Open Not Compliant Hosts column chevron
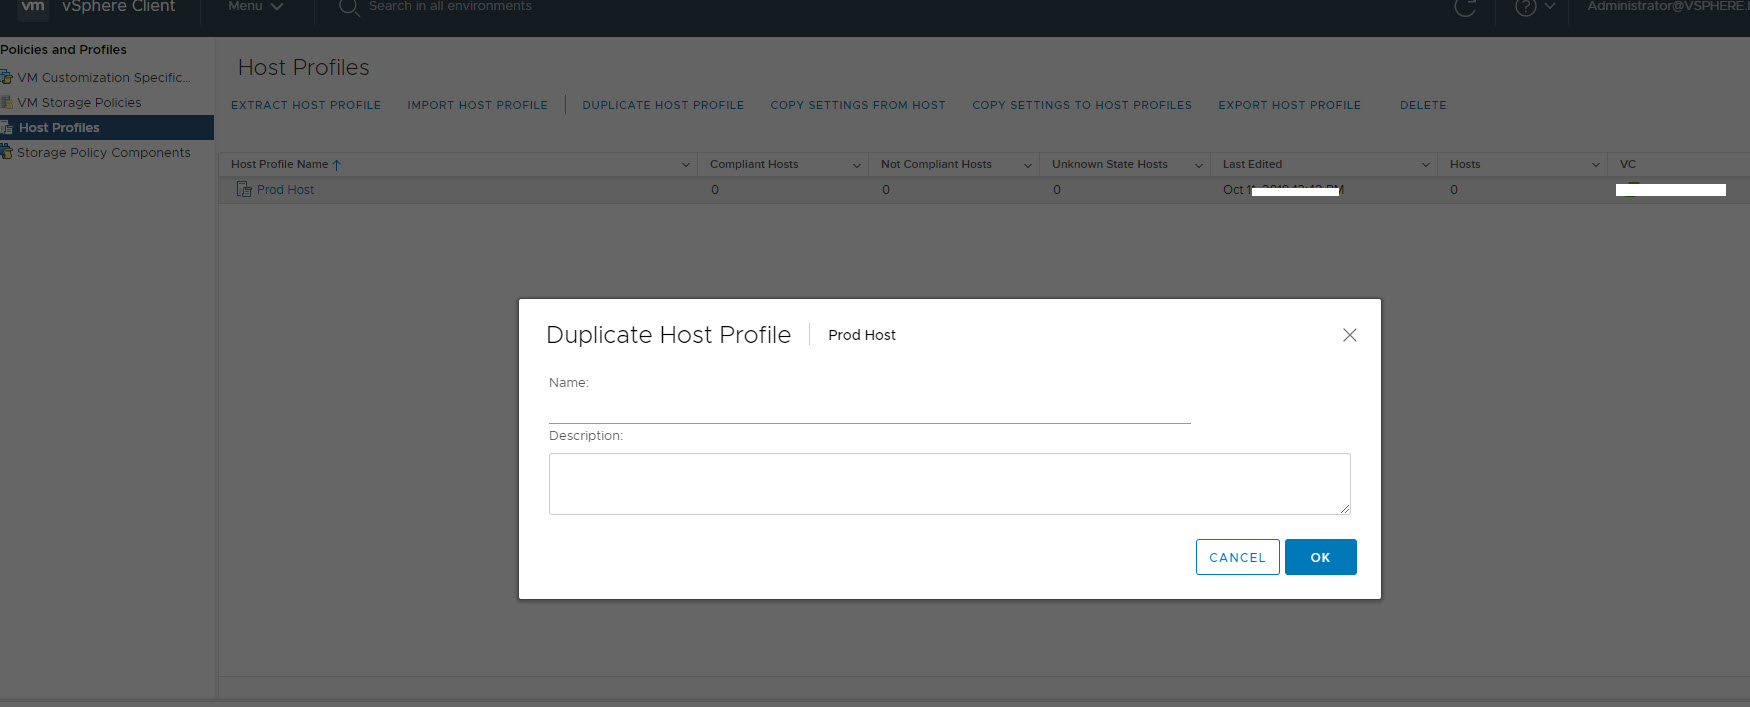The width and height of the screenshot is (1750, 707). click(1027, 165)
